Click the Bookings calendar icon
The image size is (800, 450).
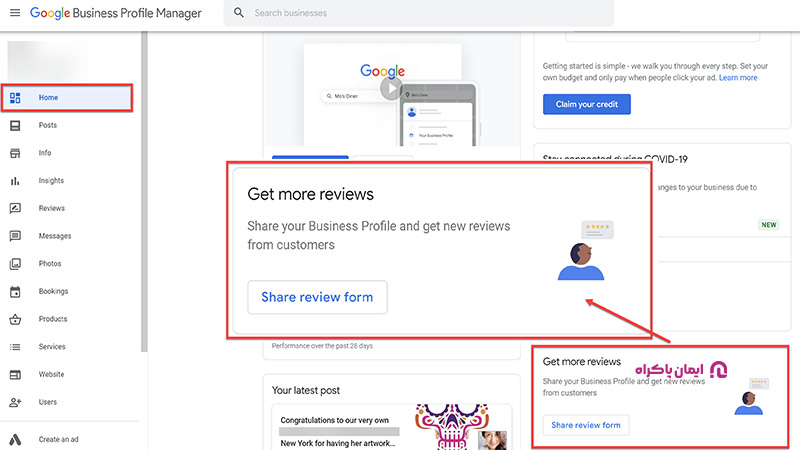point(15,291)
